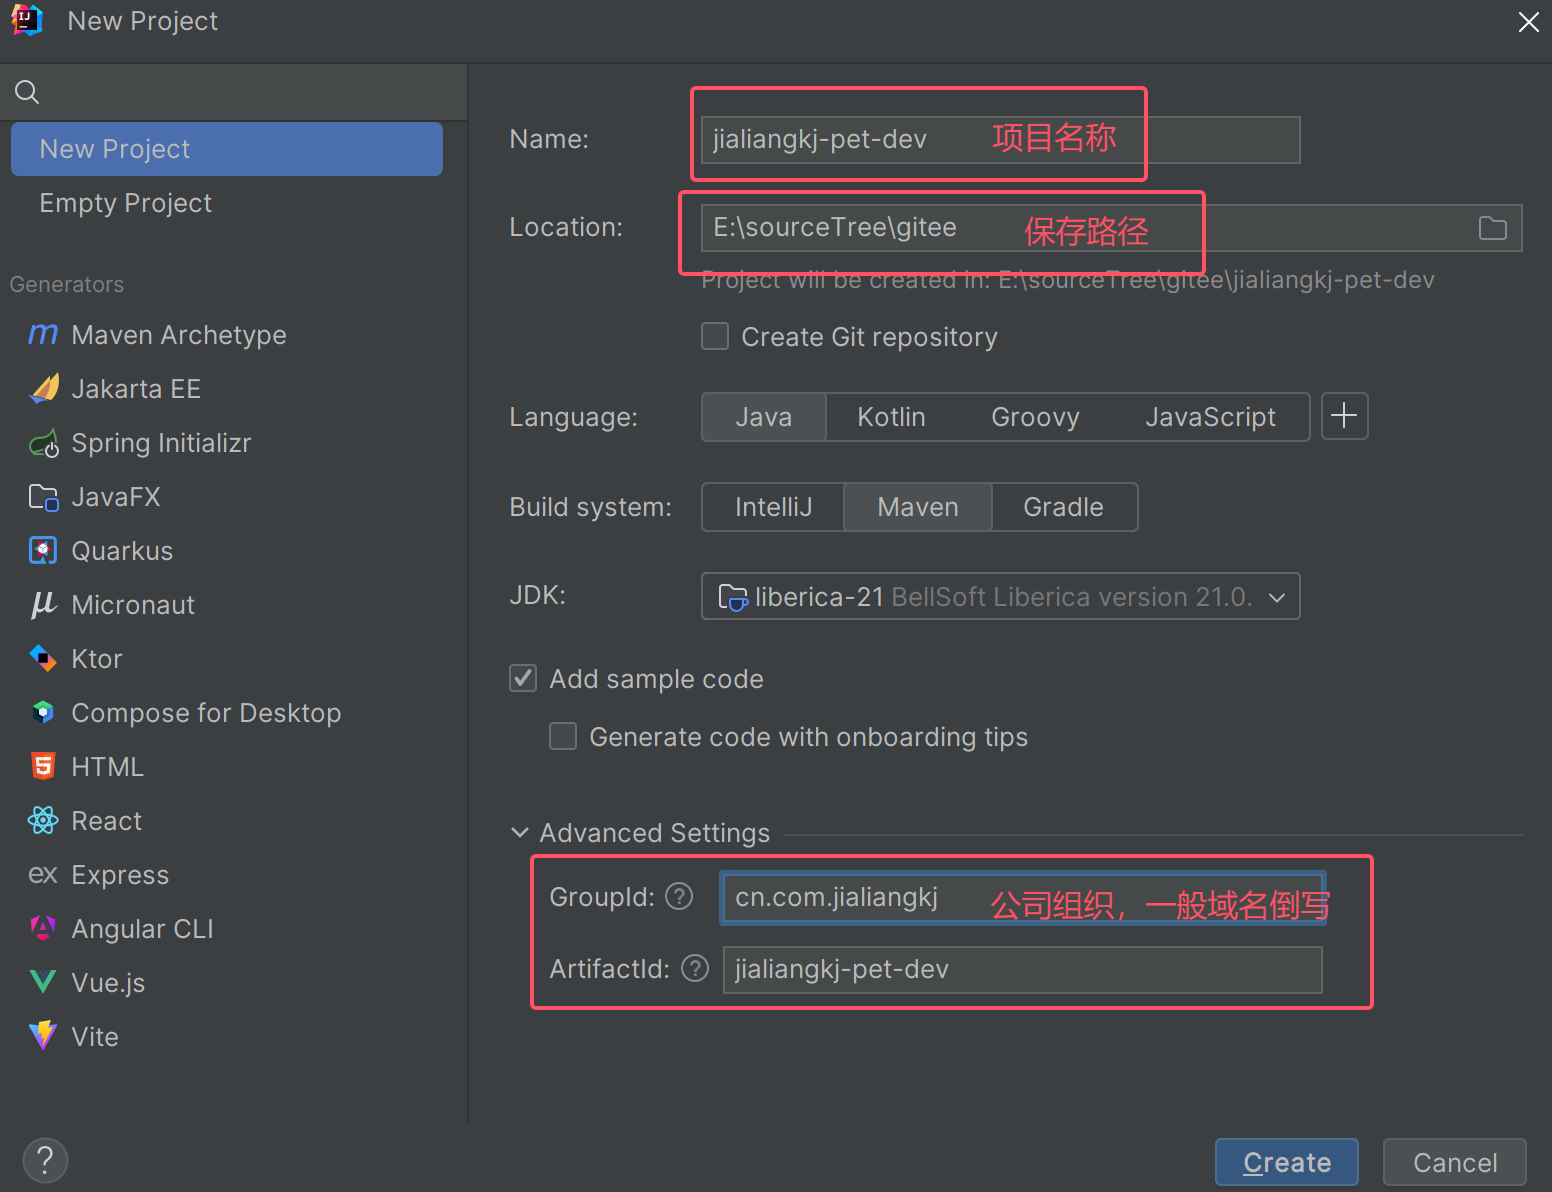Click the IntelliJ IDEA logo in title bar
This screenshot has width=1552, height=1192.
(27, 20)
